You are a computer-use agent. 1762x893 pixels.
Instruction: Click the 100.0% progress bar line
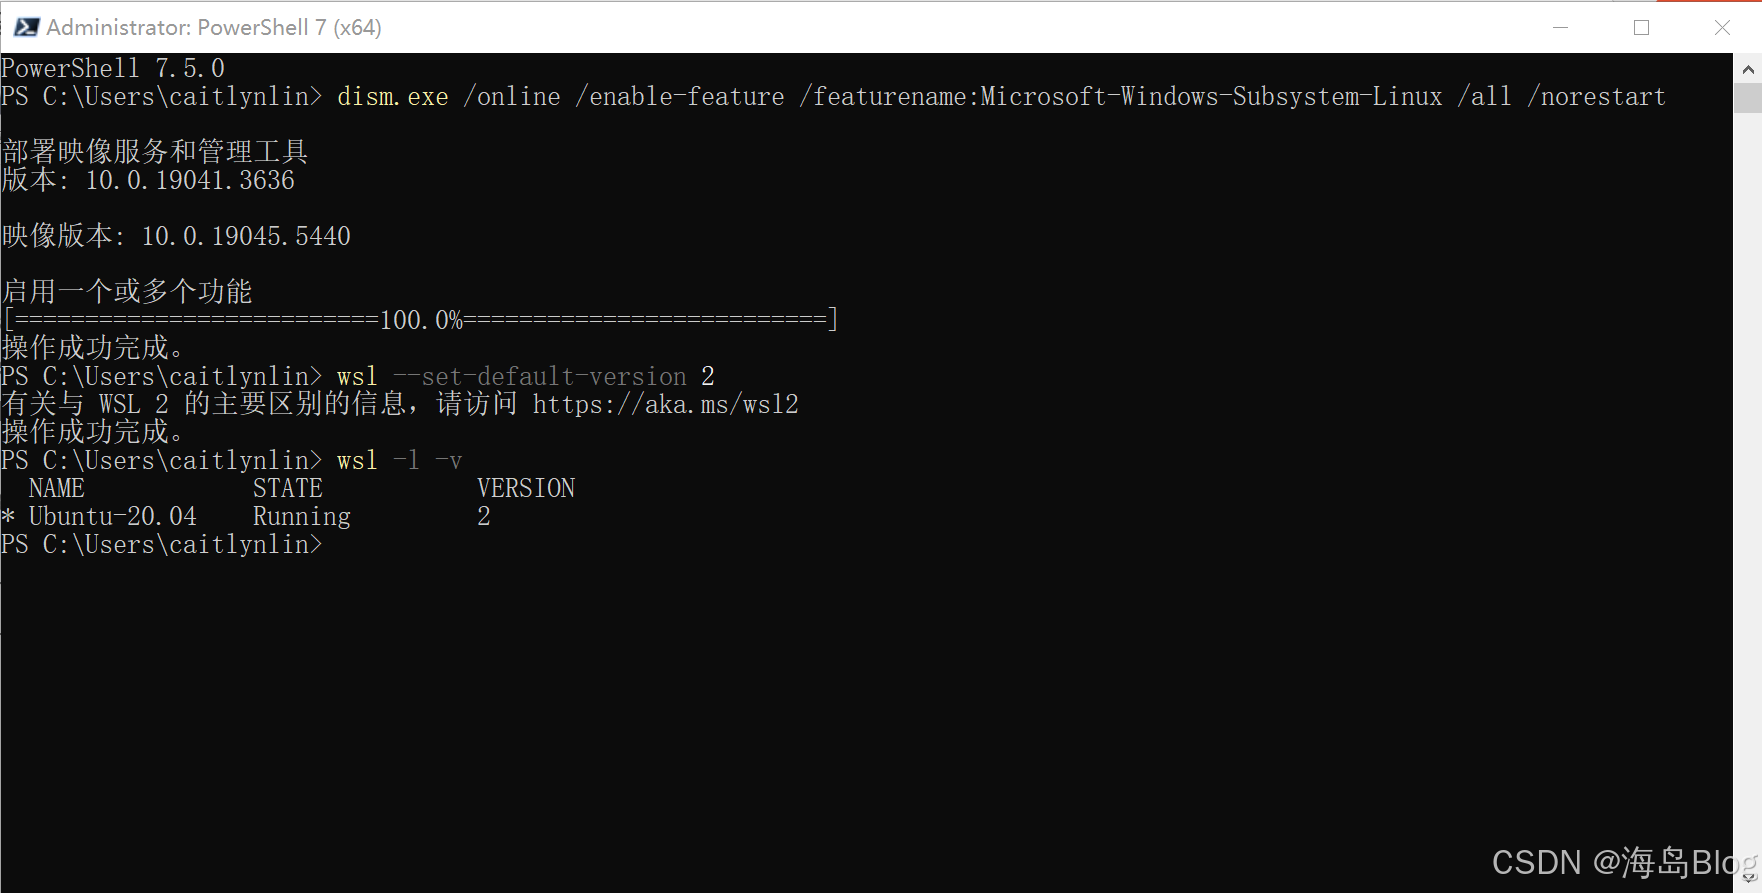(420, 318)
